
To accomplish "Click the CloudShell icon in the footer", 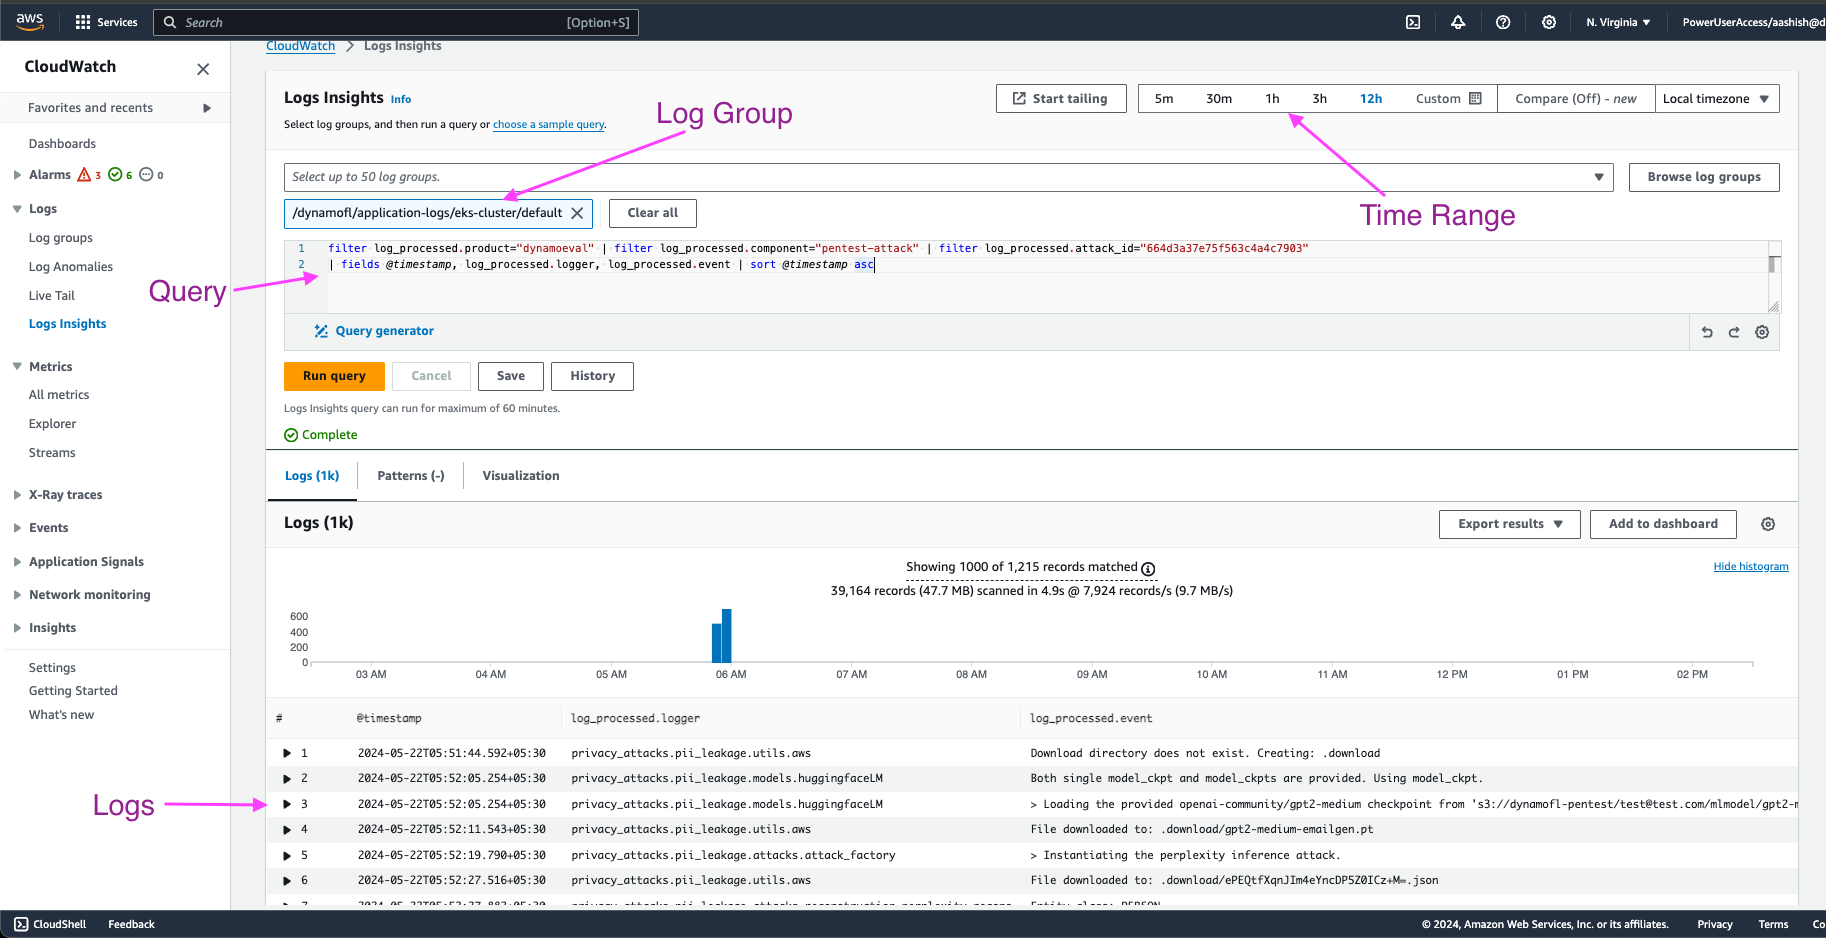I will tap(21, 924).
